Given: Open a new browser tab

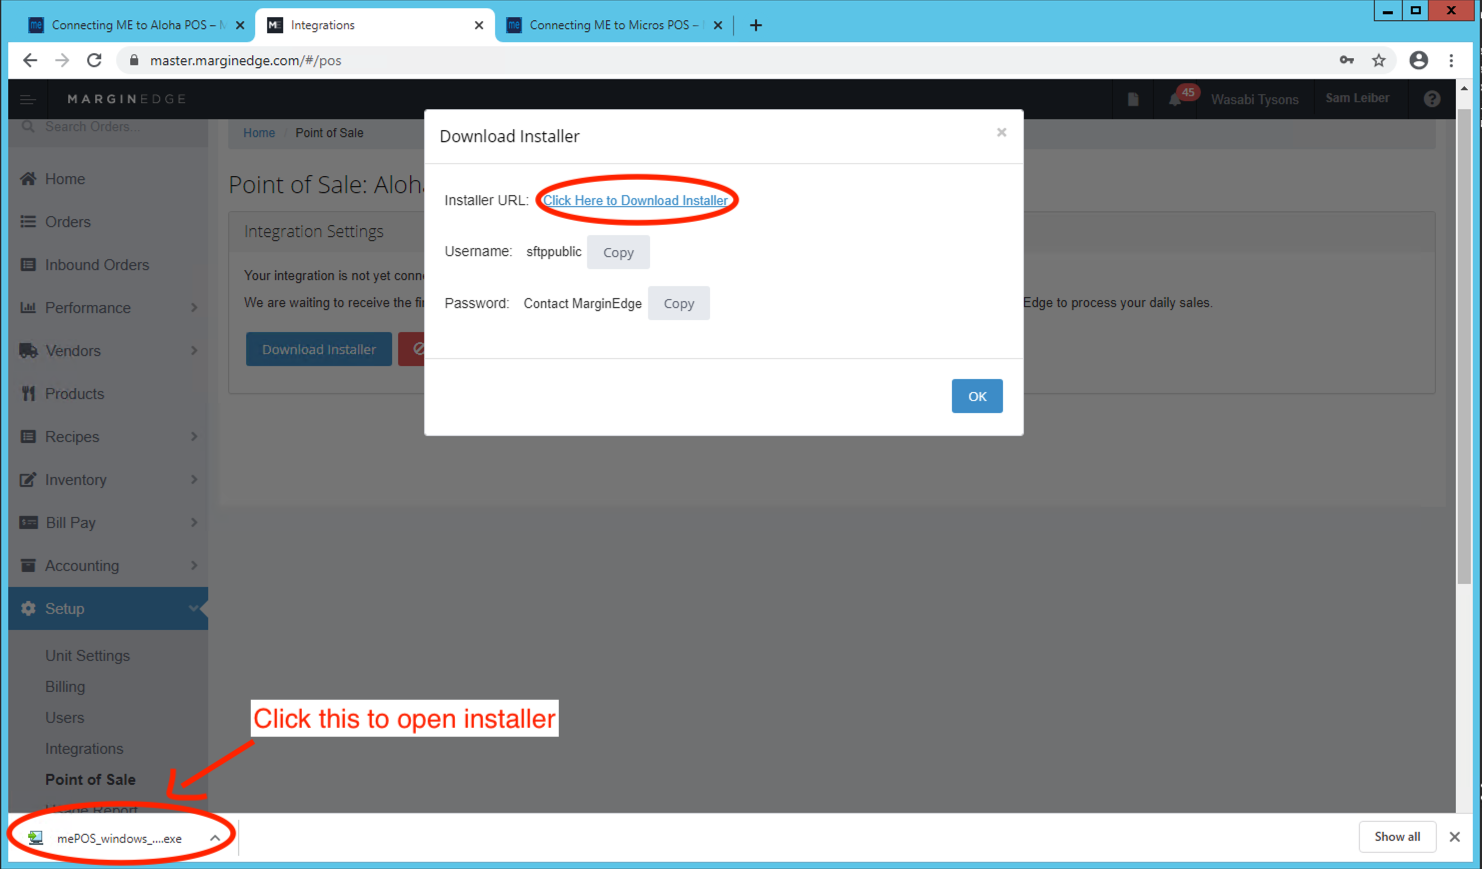Looking at the screenshot, I should click(756, 25).
